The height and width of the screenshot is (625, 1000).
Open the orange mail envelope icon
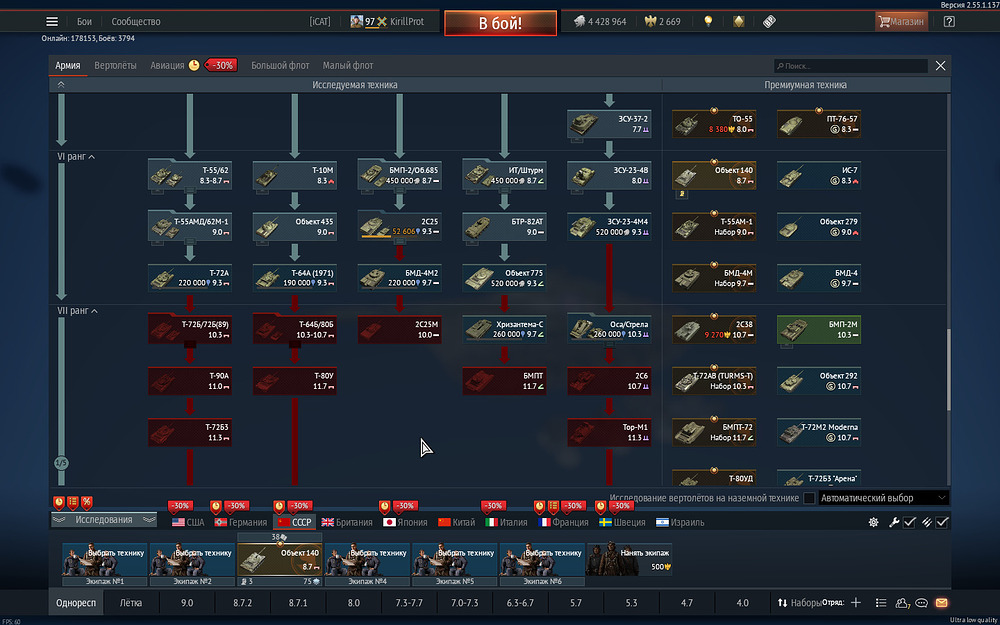(941, 603)
